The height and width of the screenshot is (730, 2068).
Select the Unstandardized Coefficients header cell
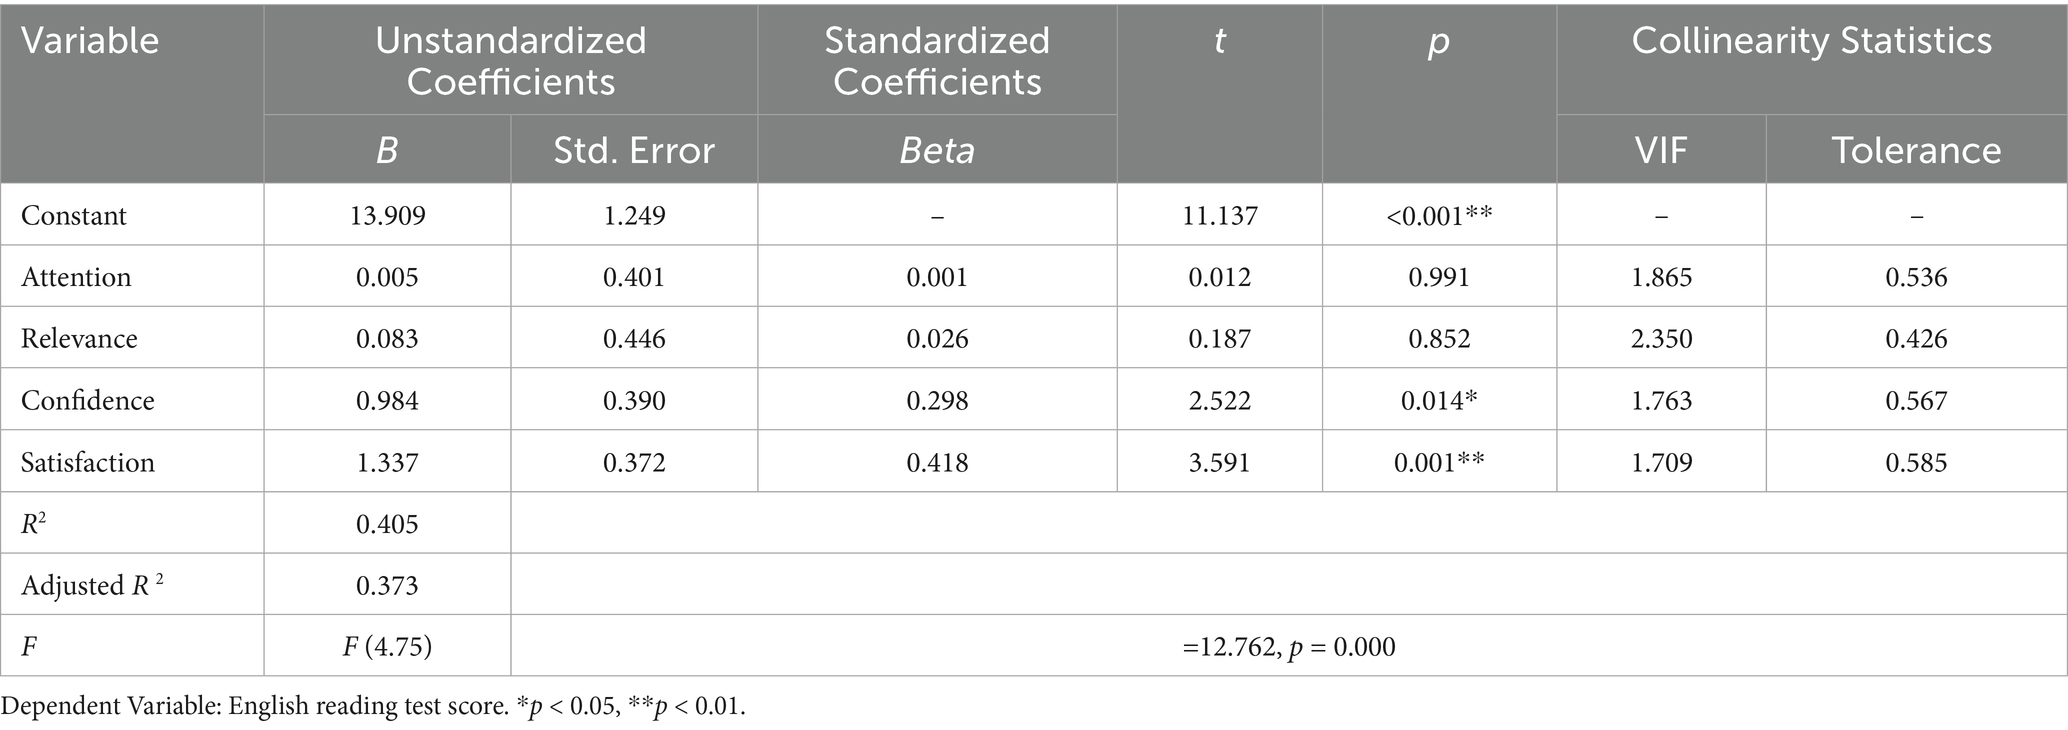point(510,60)
